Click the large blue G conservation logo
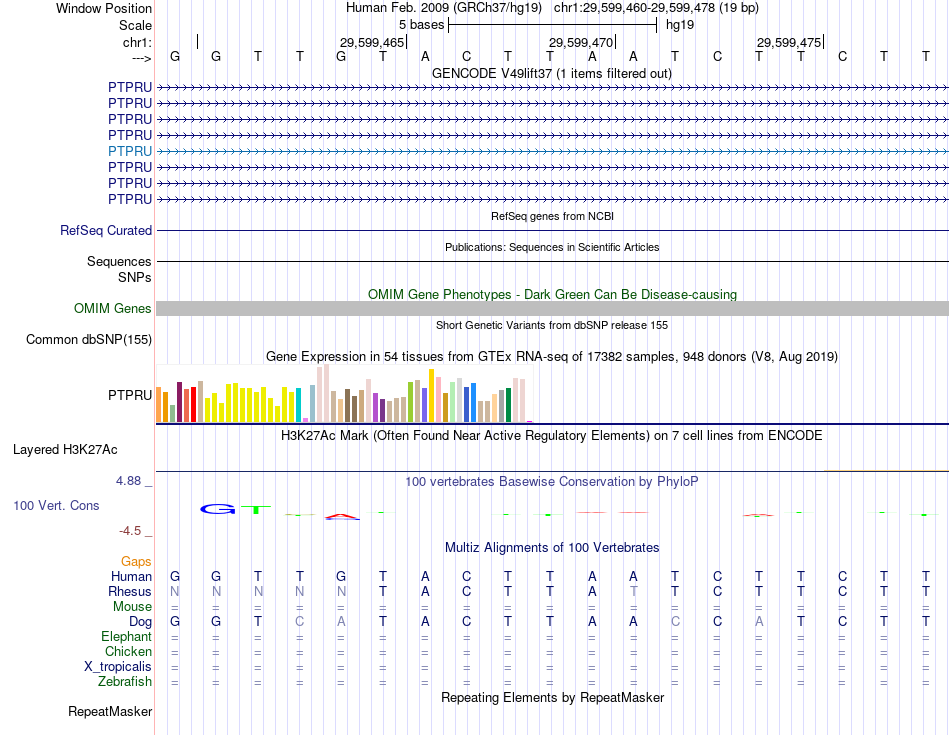This screenshot has width=950, height=735. 218,510
